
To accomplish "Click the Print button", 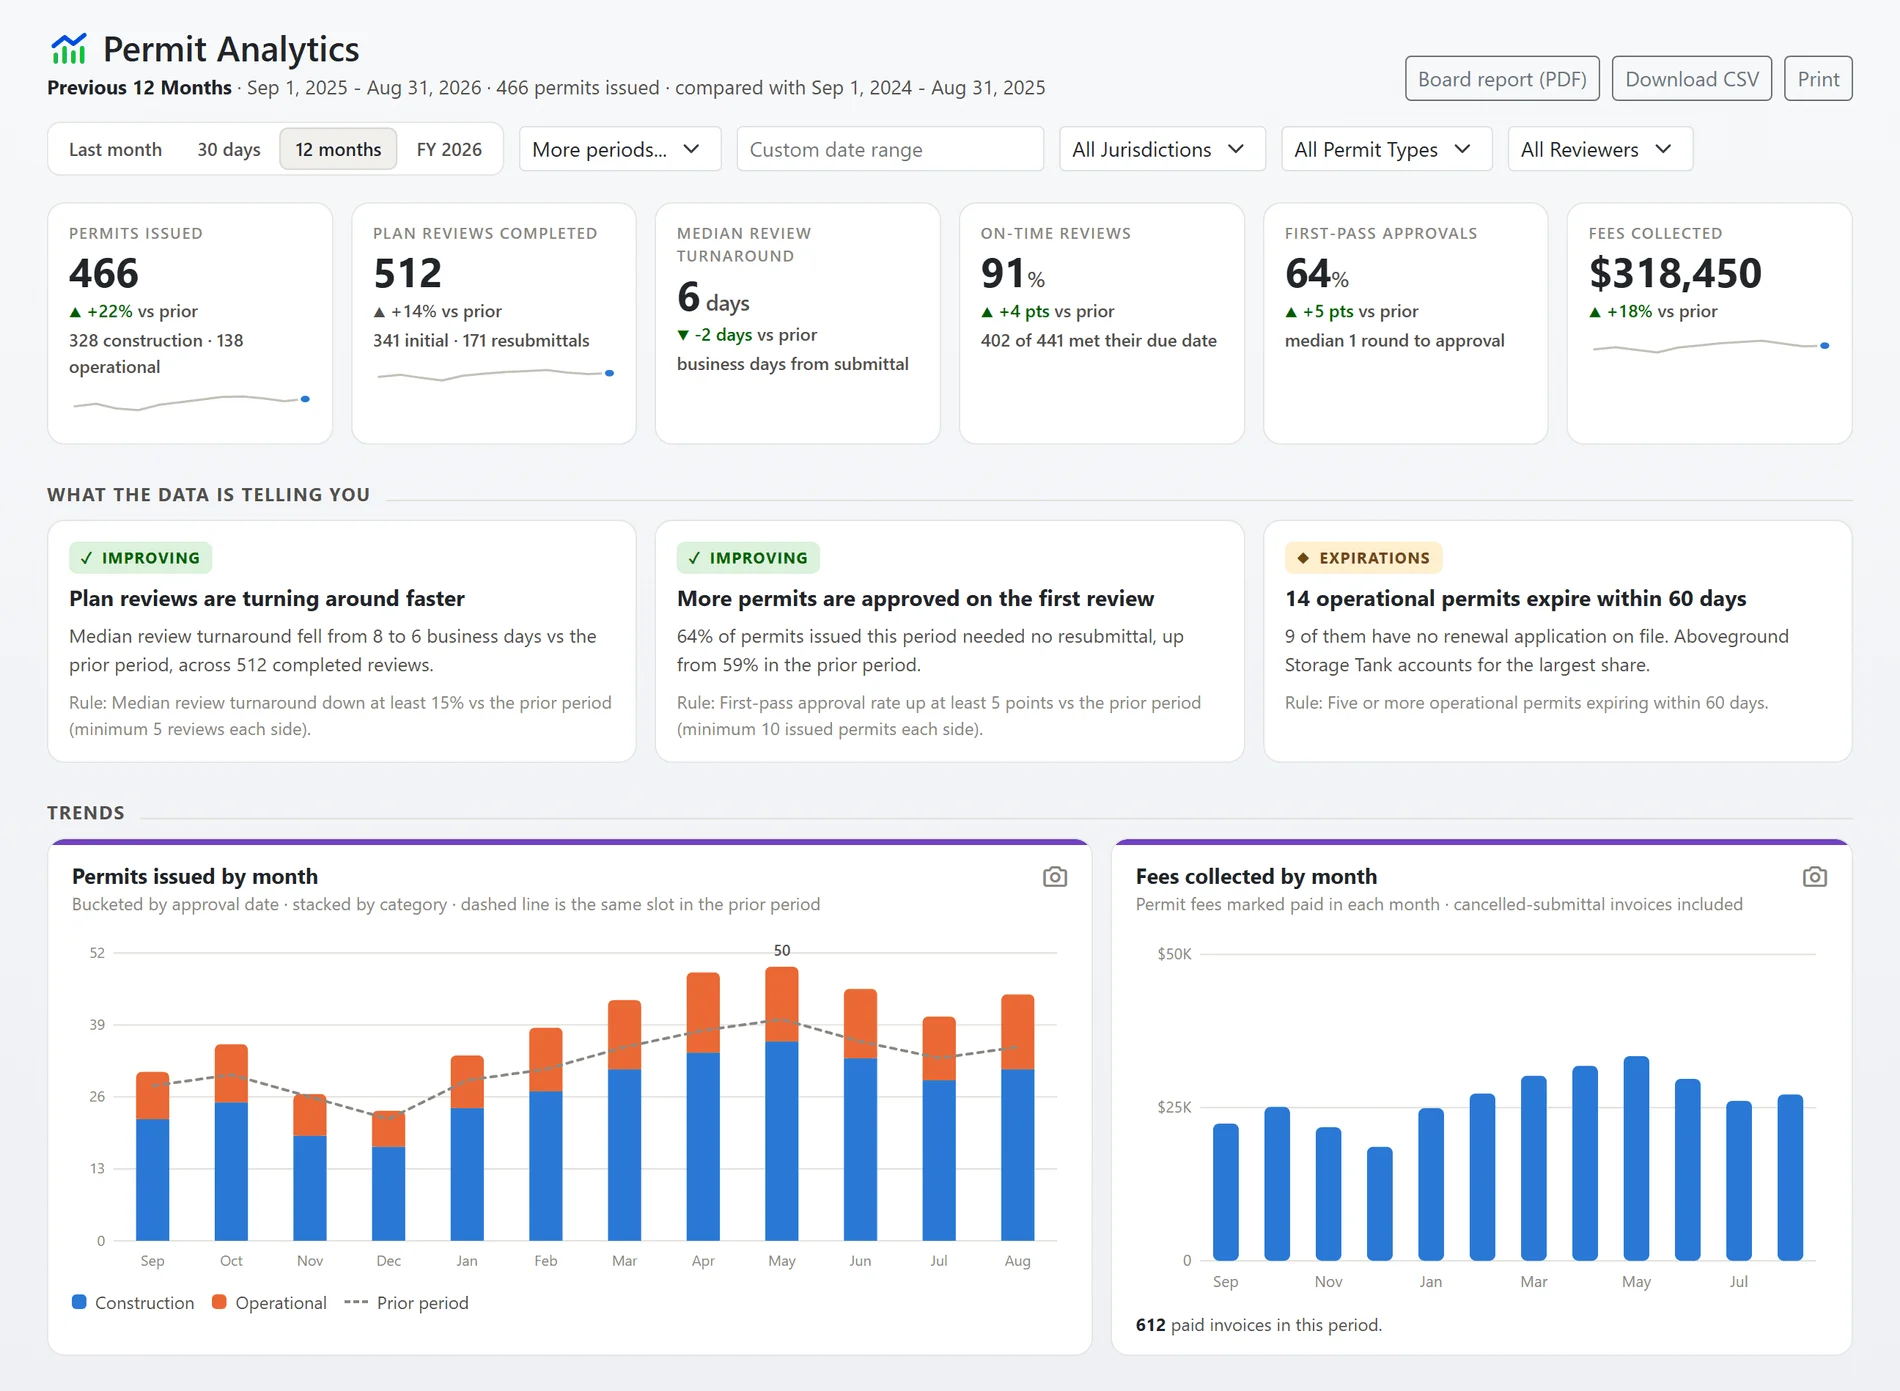I will coord(1818,79).
